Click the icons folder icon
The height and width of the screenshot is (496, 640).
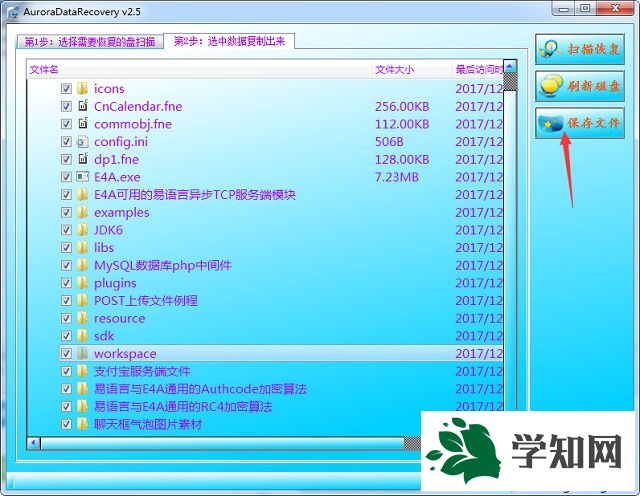click(82, 89)
